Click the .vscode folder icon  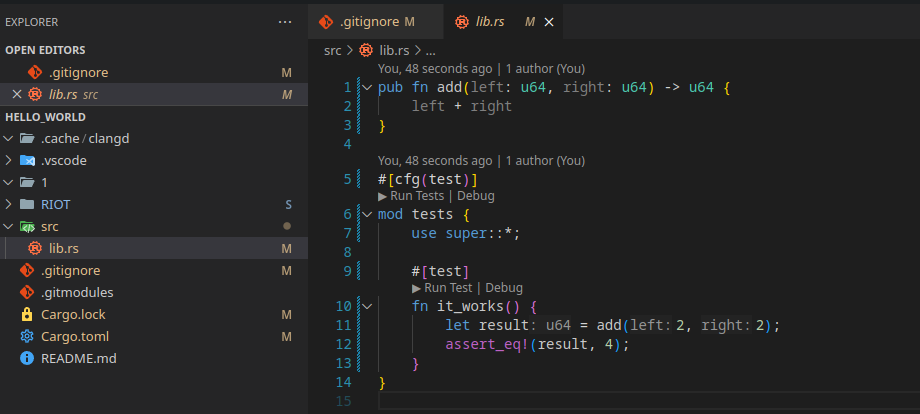coord(27,160)
